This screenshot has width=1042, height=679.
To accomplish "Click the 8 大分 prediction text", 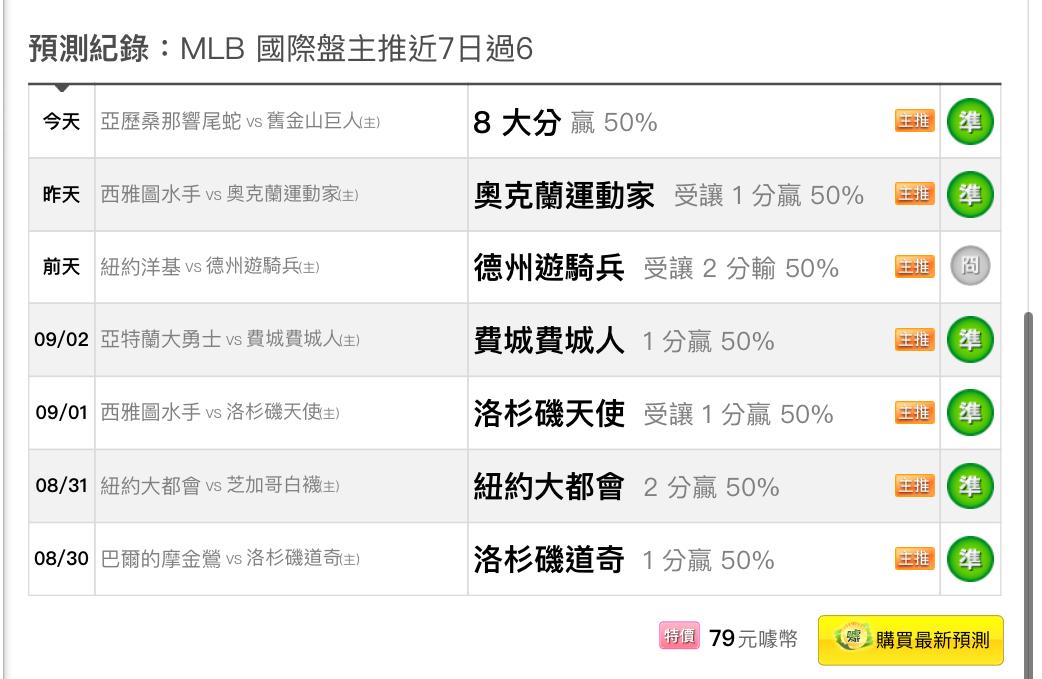I will point(517,122).
